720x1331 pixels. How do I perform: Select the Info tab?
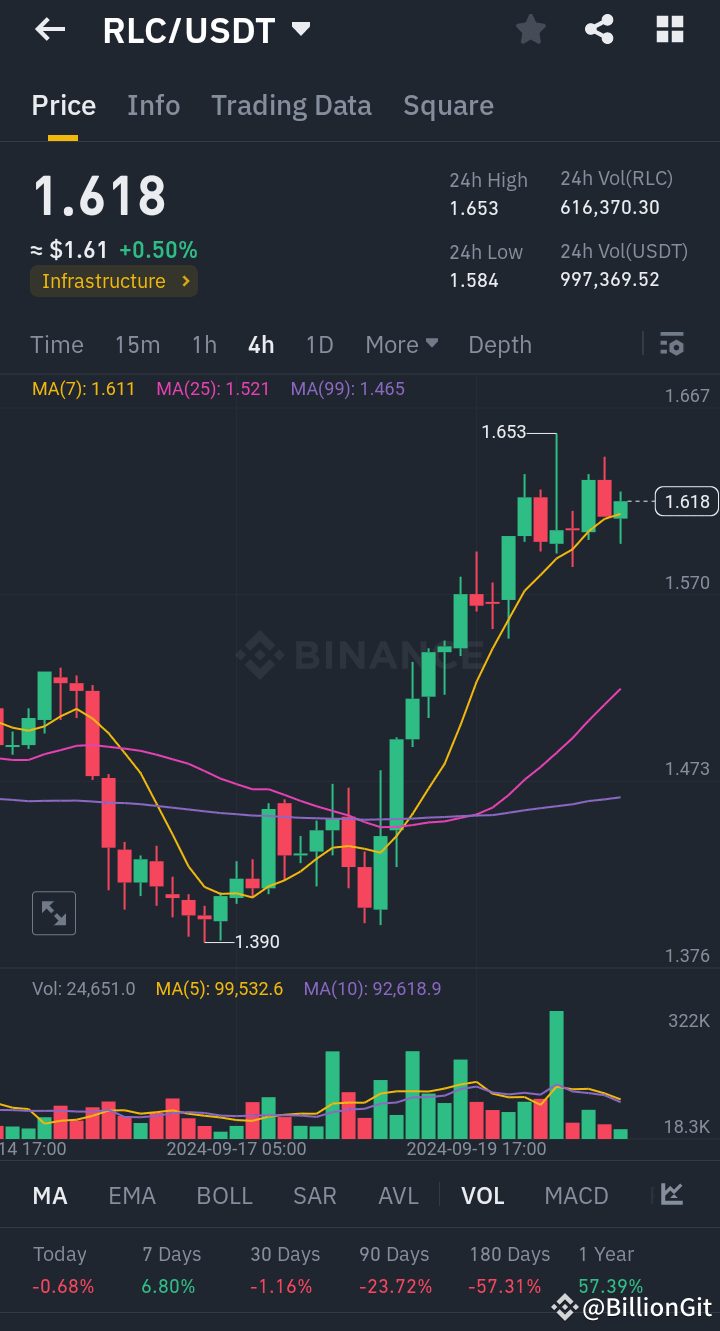click(153, 105)
